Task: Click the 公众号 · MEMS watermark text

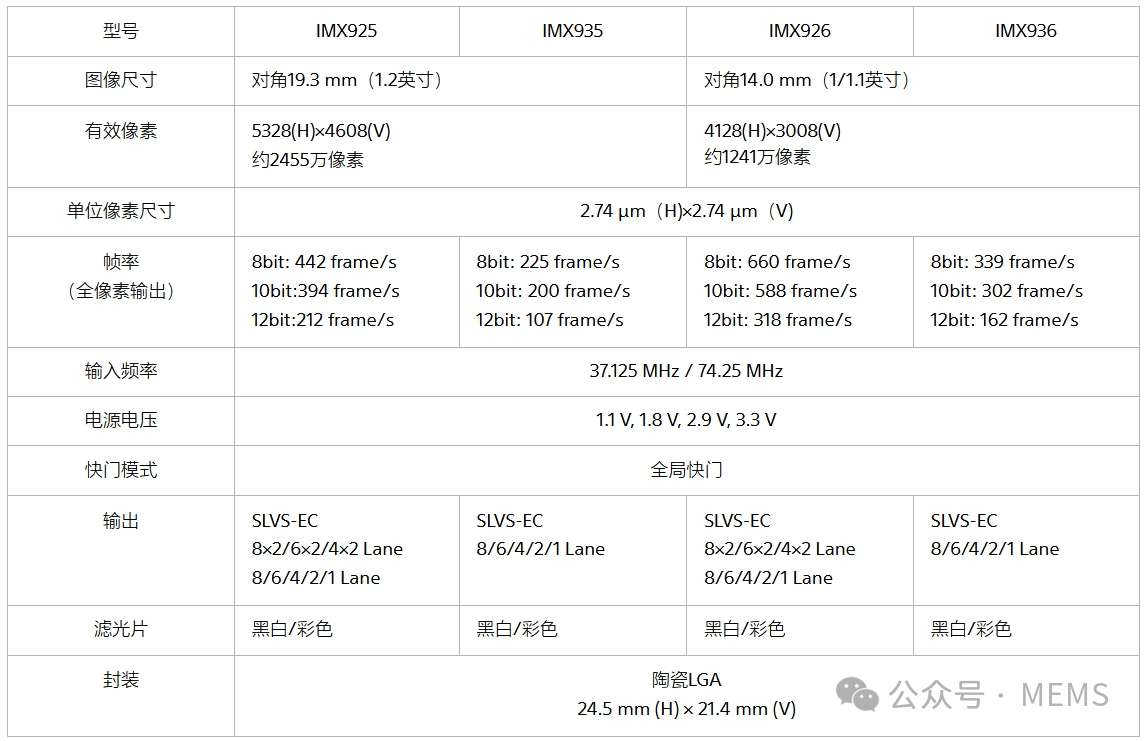Action: pos(998,694)
